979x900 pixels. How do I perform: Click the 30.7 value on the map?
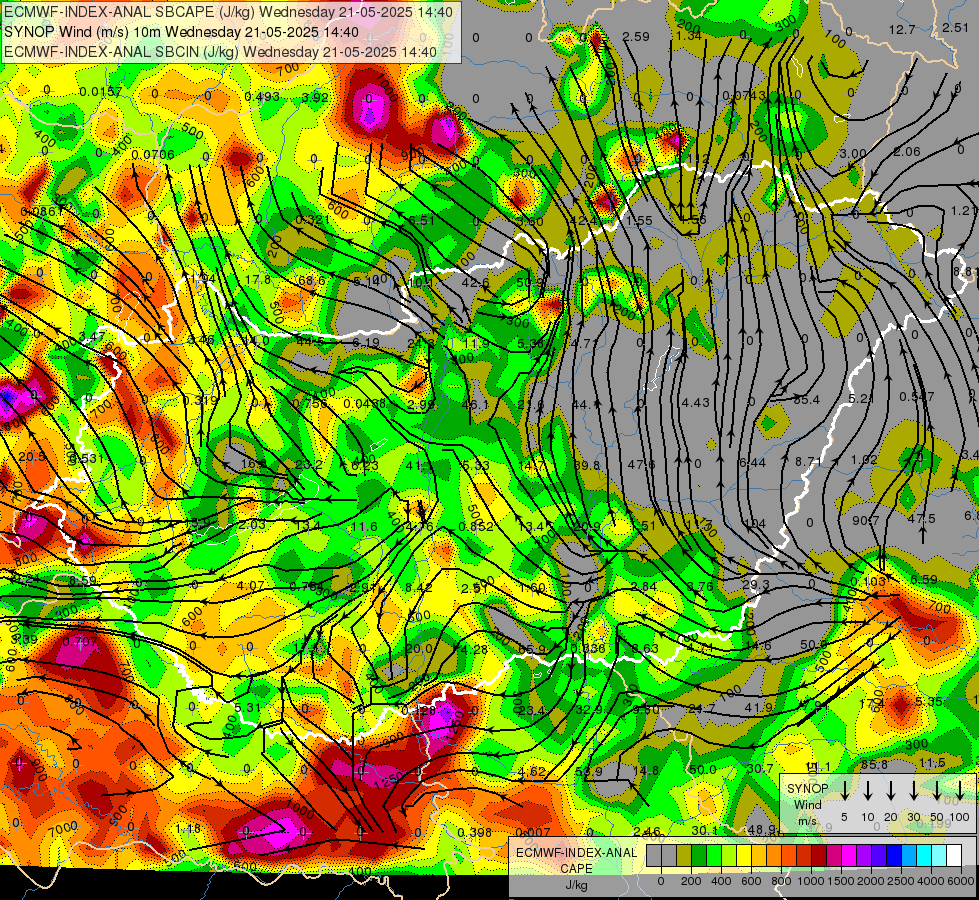pyautogui.click(x=759, y=768)
